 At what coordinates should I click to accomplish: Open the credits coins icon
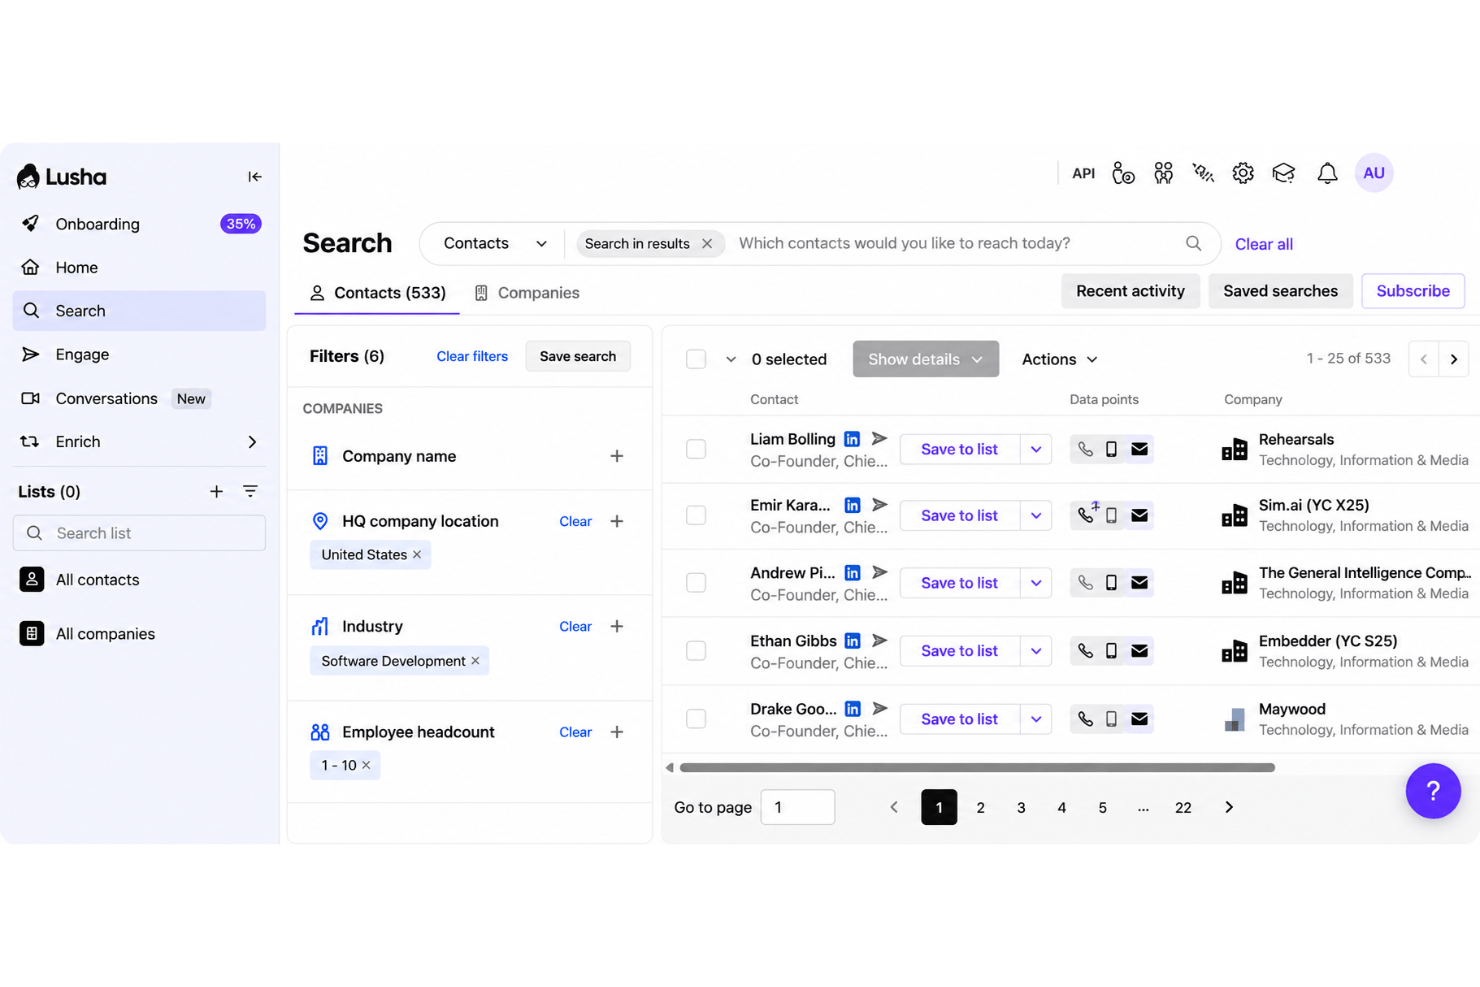[x=1123, y=173]
